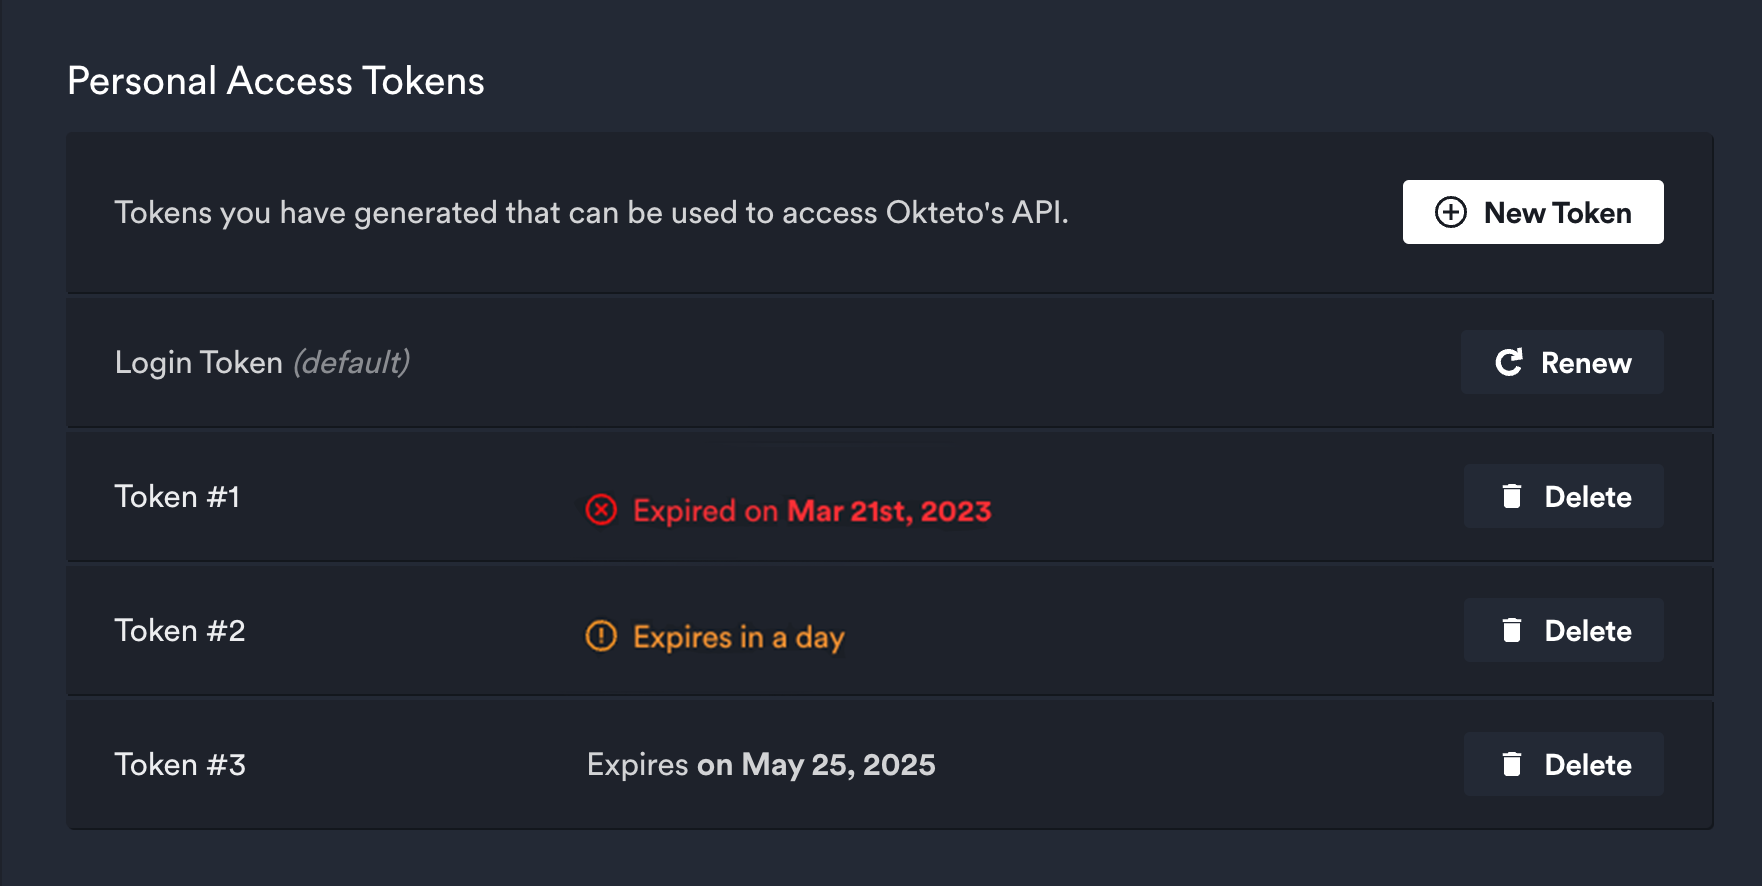The height and width of the screenshot is (886, 1762).
Task: Delete Token #3
Action: coord(1563,764)
